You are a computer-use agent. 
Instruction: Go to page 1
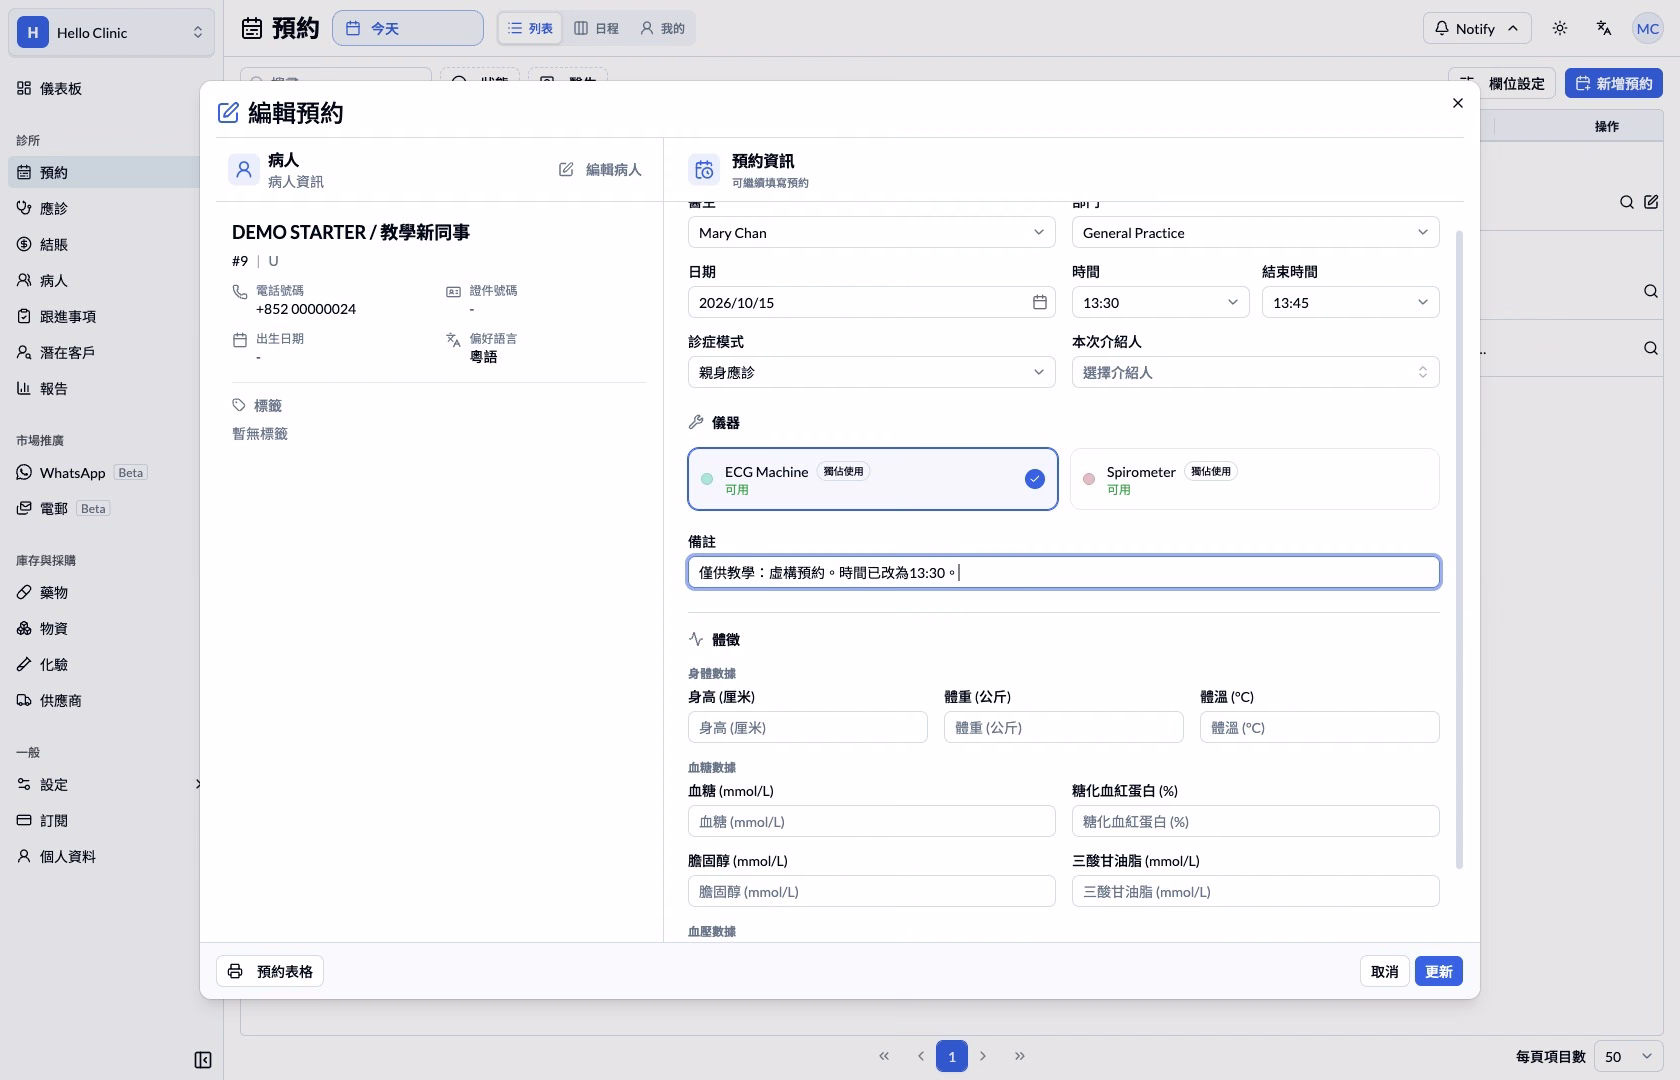pos(952,1056)
